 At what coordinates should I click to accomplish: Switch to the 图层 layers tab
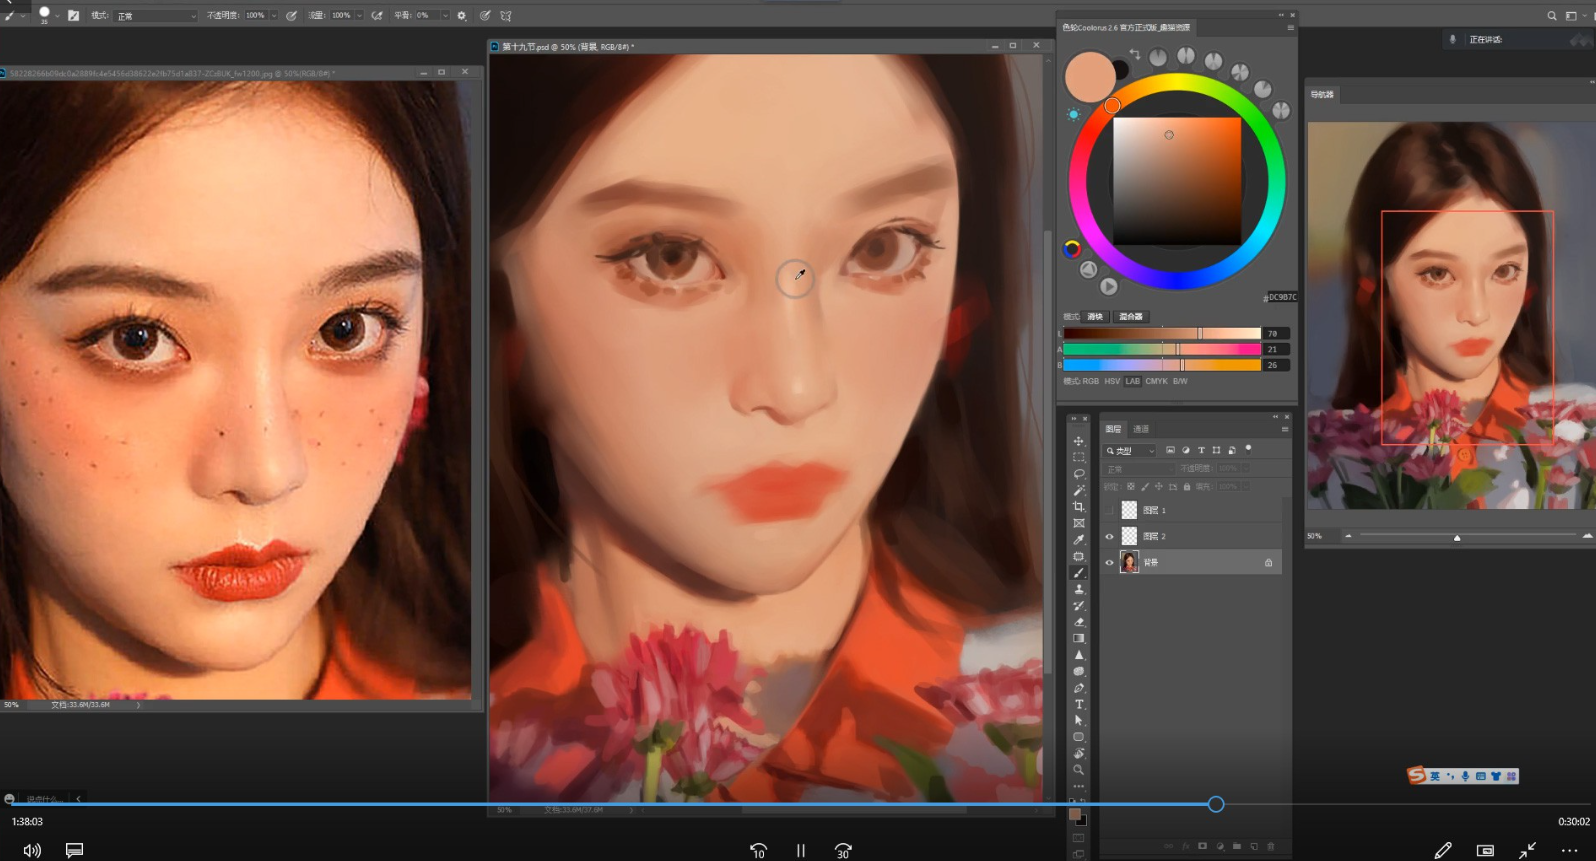pos(1113,429)
